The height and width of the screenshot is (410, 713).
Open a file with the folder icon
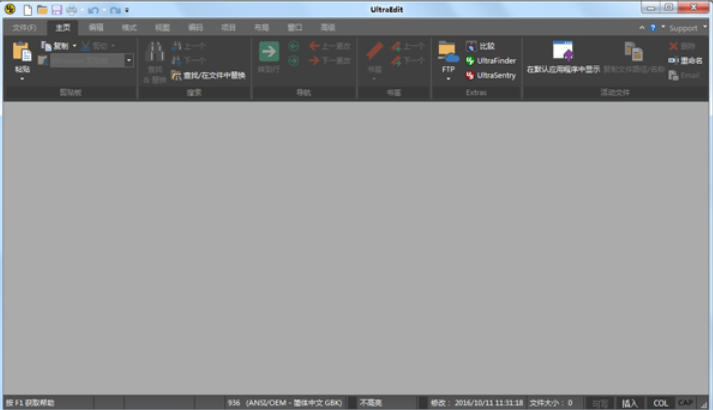tap(42, 10)
